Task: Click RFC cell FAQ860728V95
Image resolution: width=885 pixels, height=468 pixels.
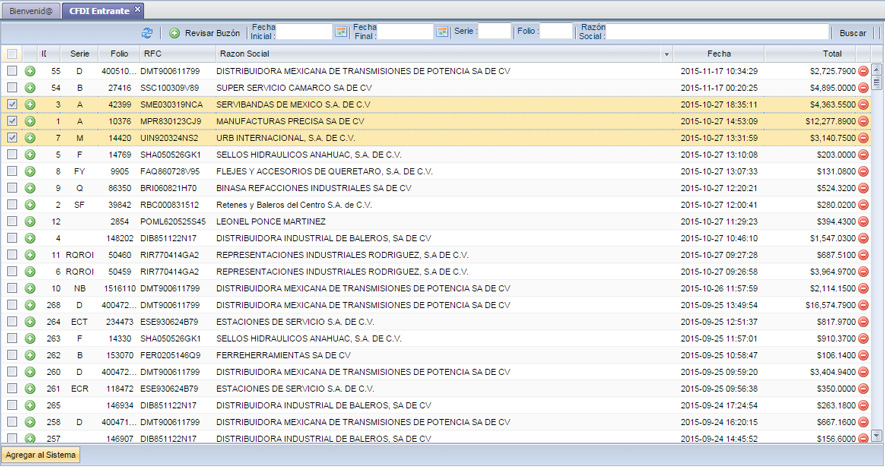Action: (170, 171)
